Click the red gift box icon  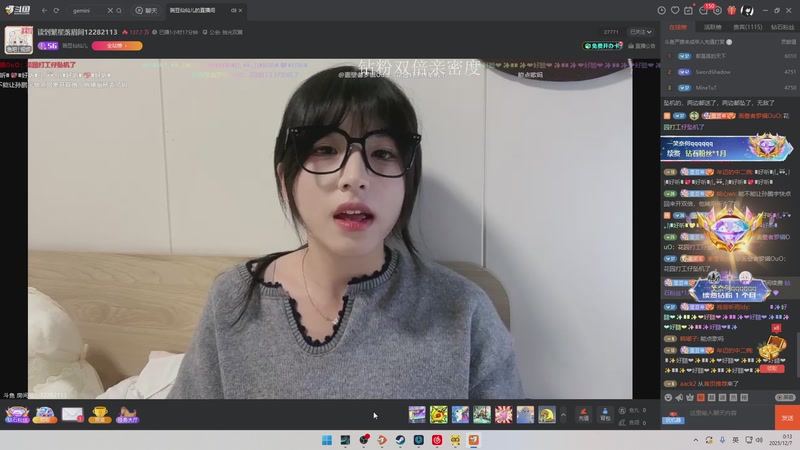(732, 10)
